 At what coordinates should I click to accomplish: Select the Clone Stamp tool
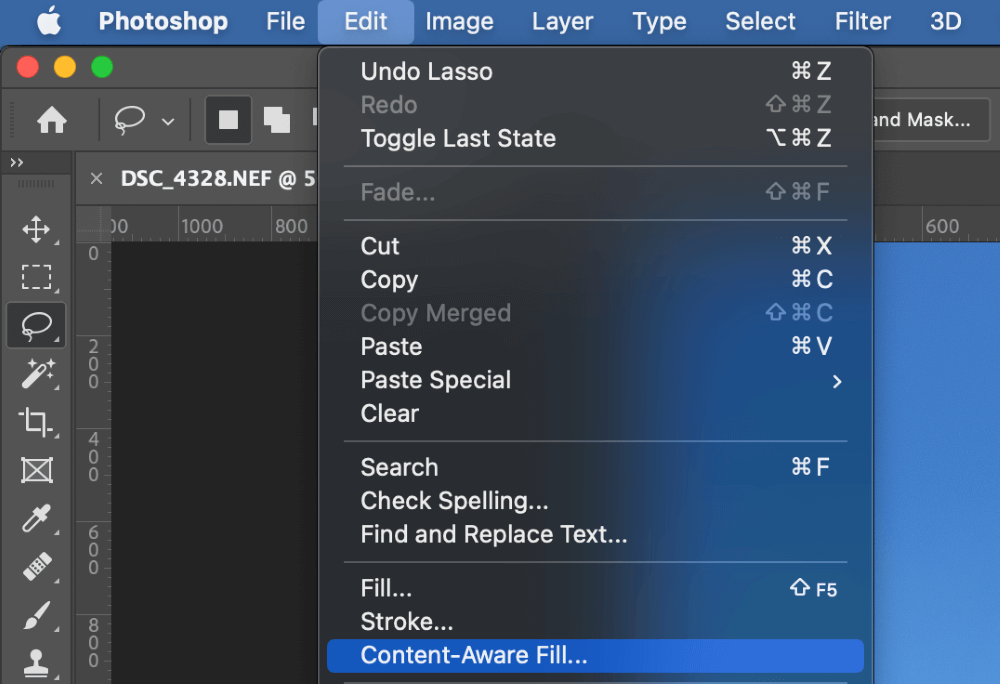click(36, 663)
